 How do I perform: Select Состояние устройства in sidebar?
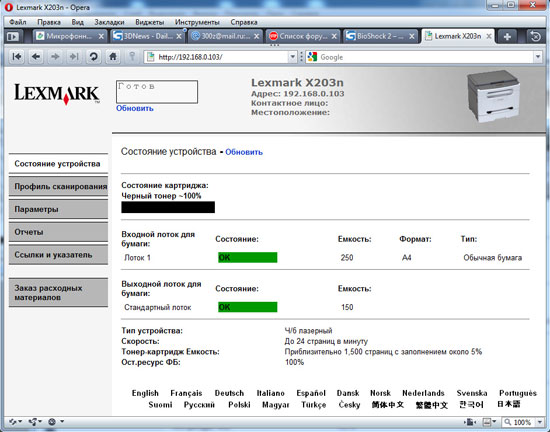(x=58, y=164)
